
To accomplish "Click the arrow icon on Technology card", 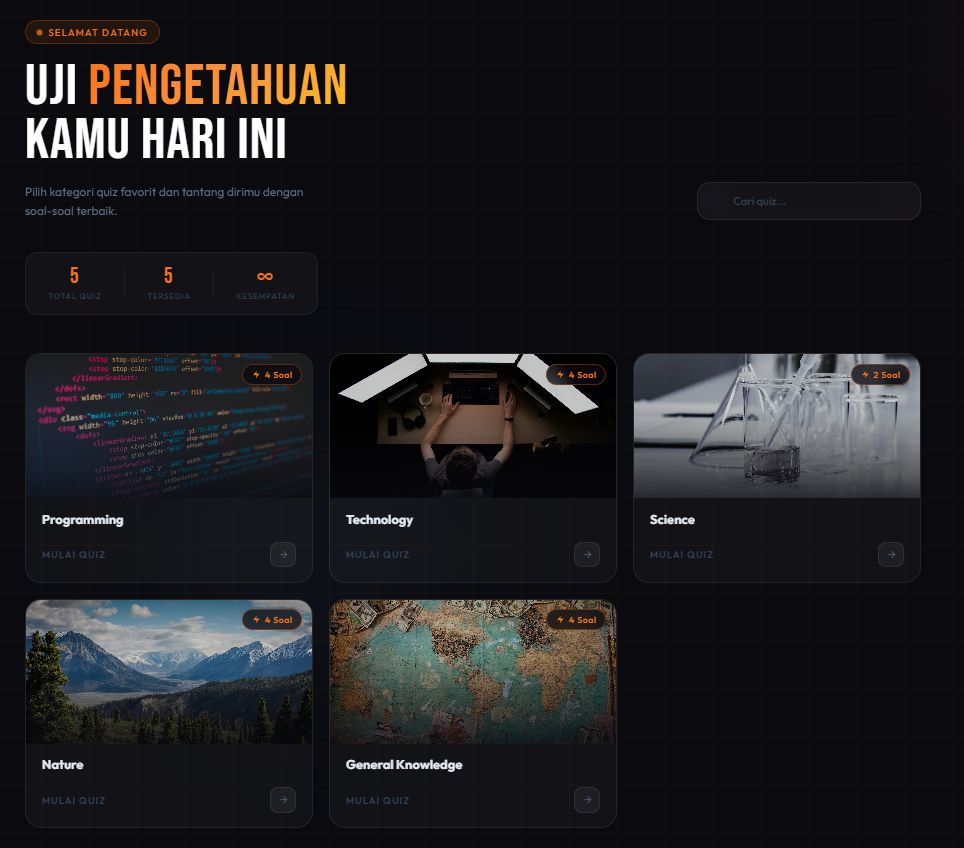I will click(587, 554).
